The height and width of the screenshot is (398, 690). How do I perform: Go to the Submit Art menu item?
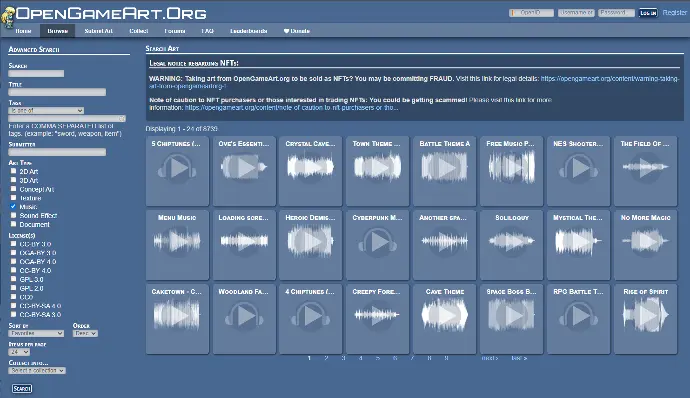coord(99,31)
